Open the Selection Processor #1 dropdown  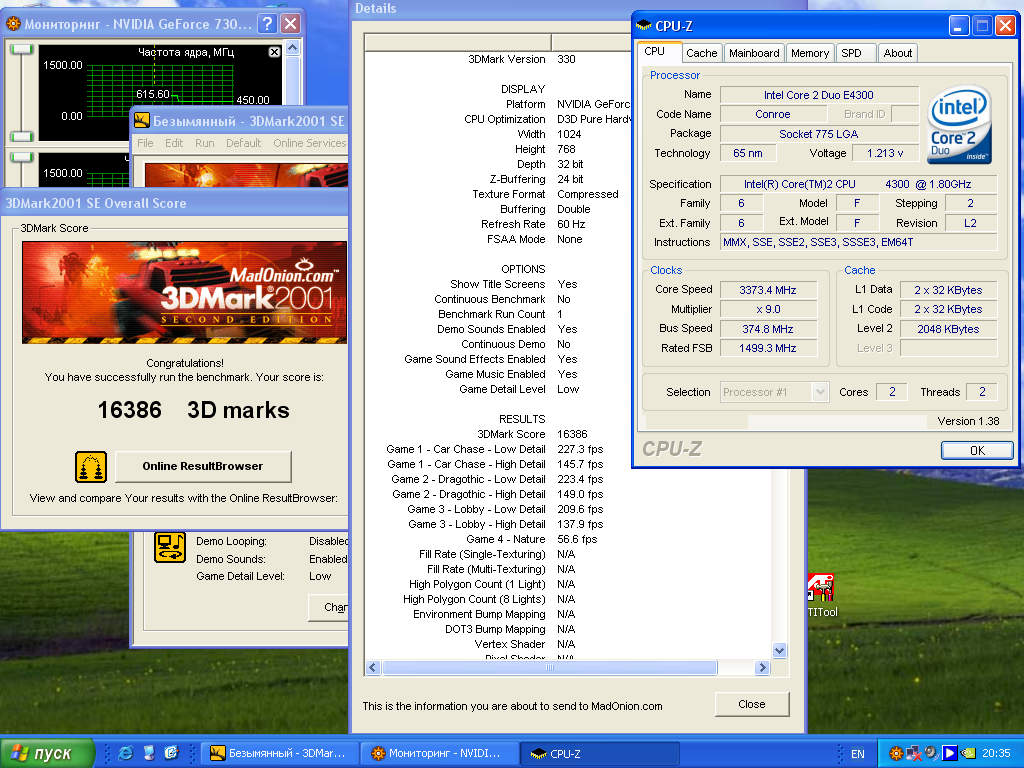tap(774, 392)
